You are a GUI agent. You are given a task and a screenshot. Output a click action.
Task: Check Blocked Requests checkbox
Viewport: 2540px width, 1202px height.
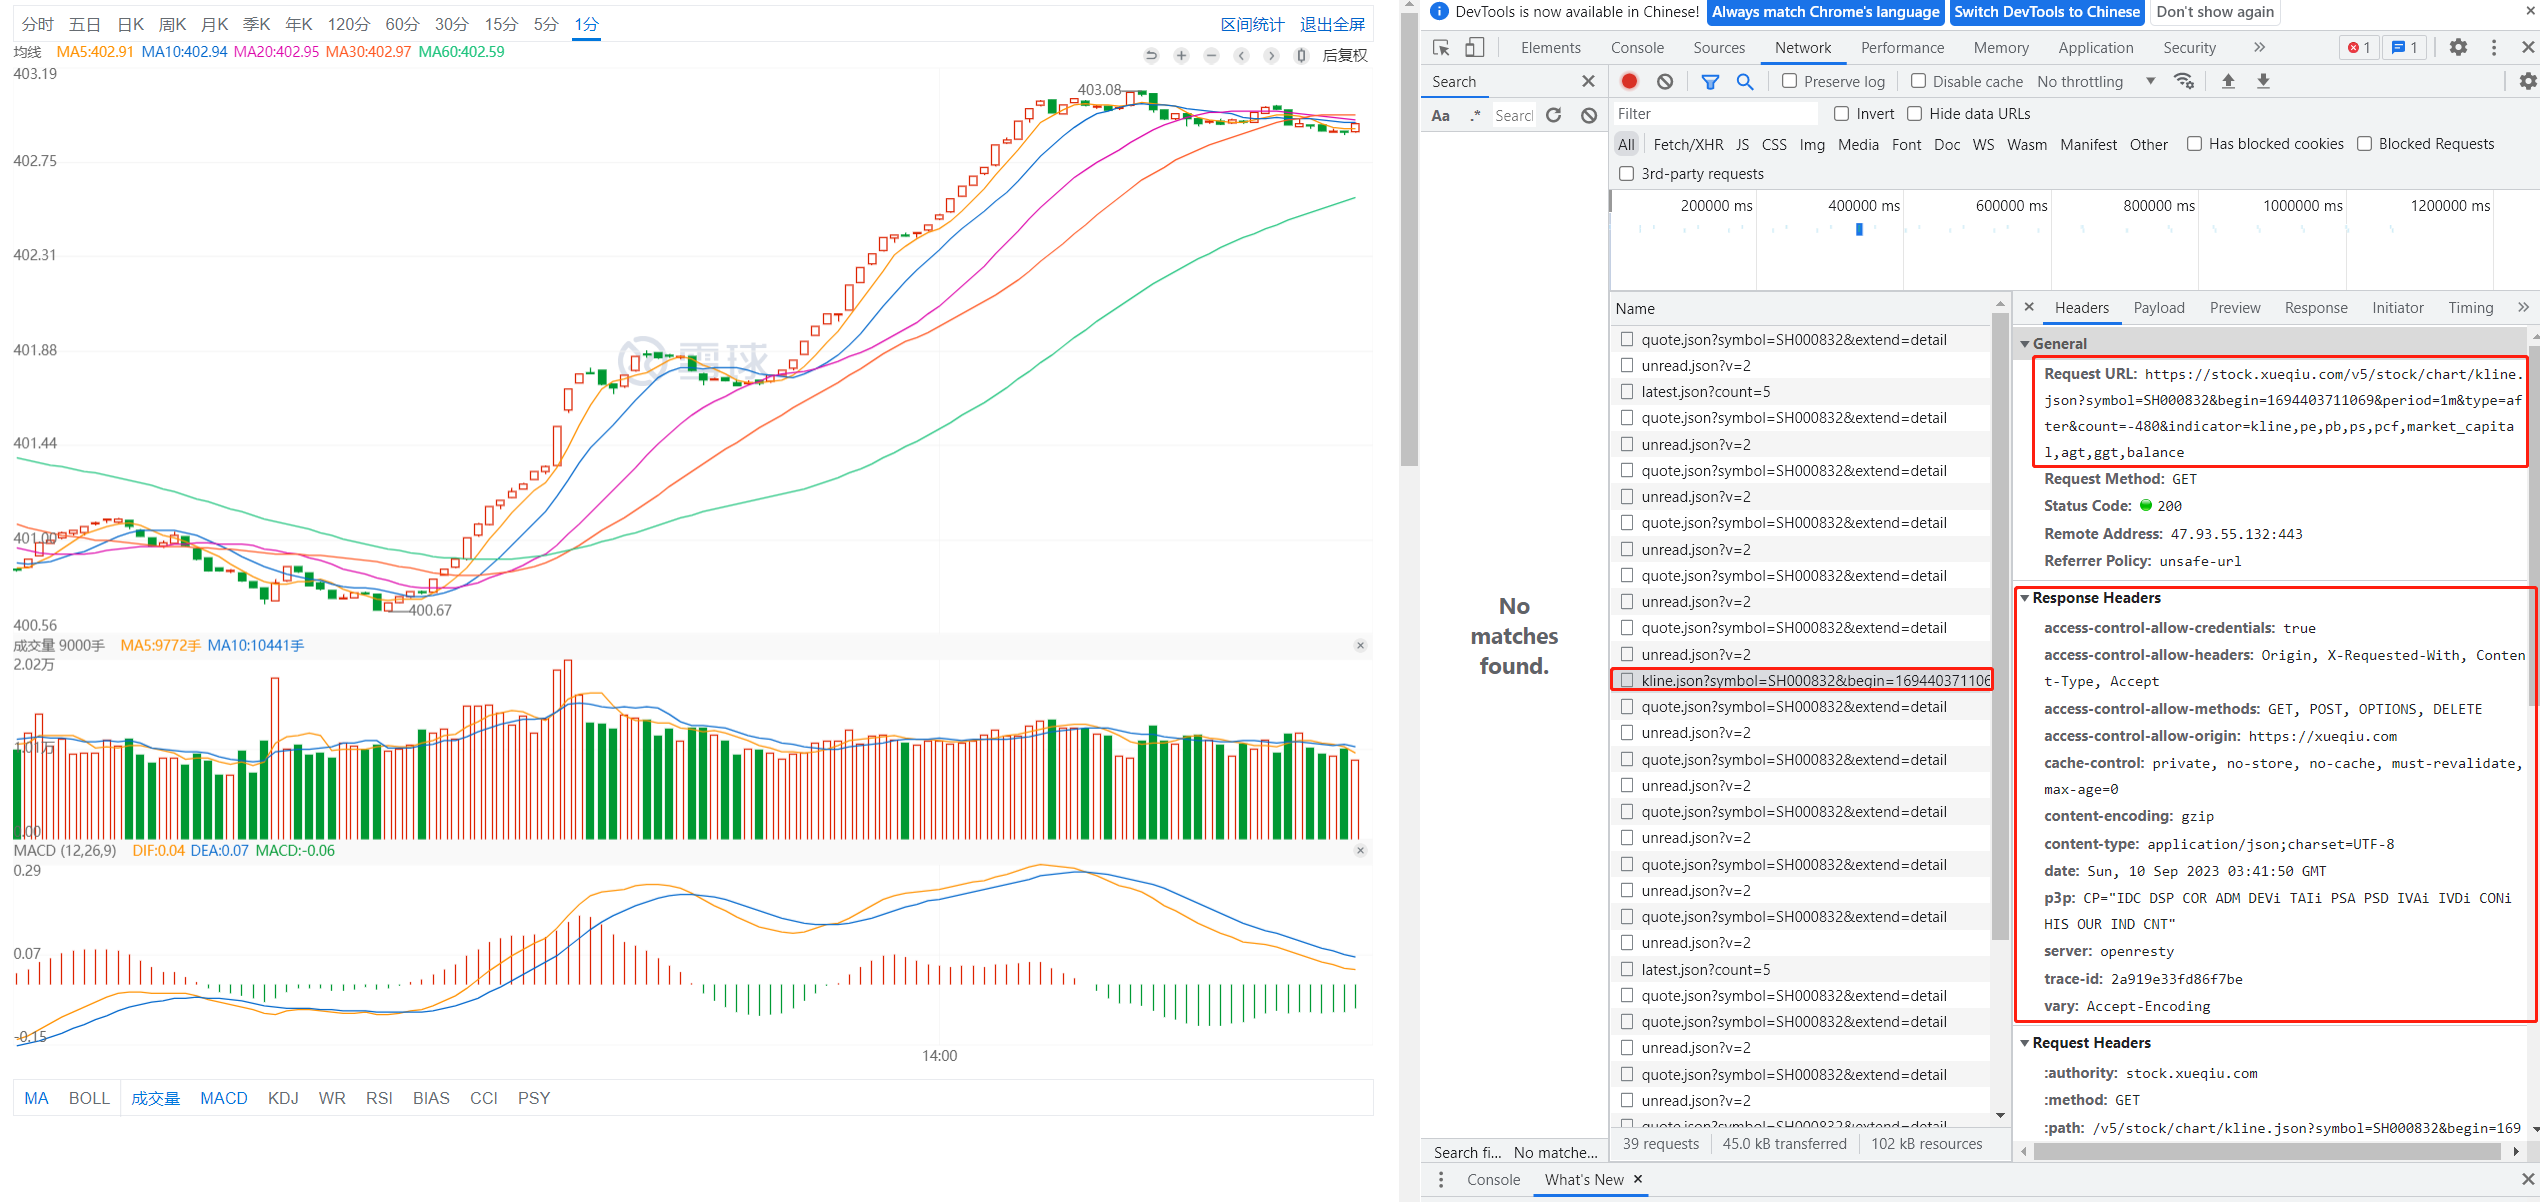click(2364, 144)
